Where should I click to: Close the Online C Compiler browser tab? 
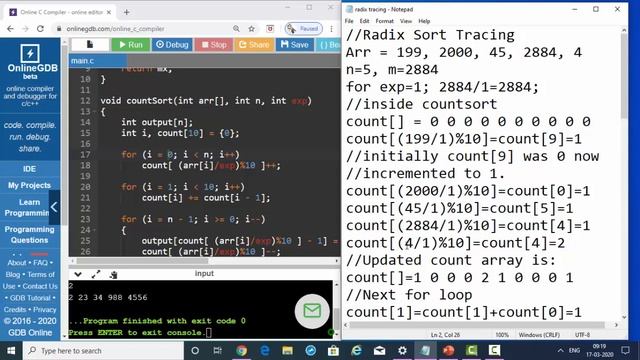click(x=109, y=12)
